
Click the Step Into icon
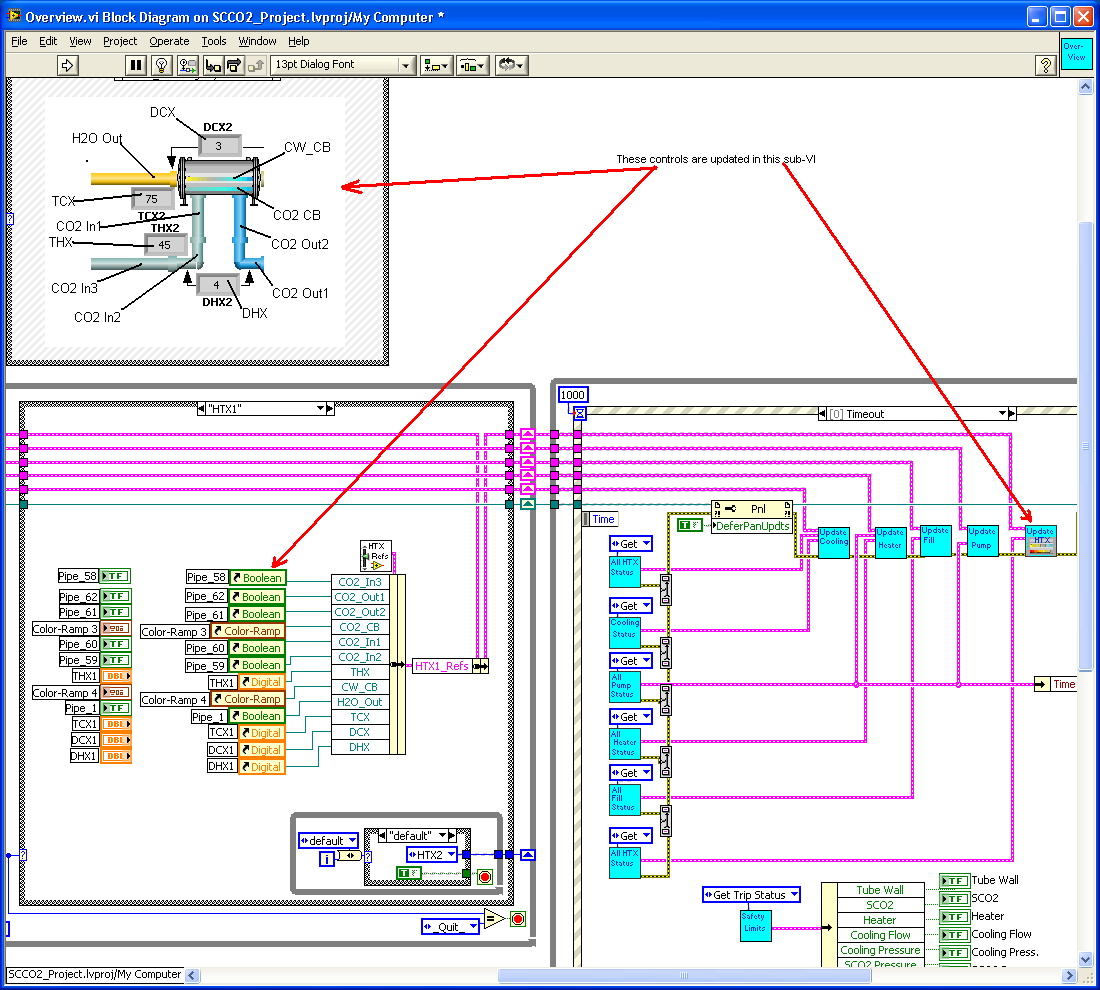coord(212,65)
